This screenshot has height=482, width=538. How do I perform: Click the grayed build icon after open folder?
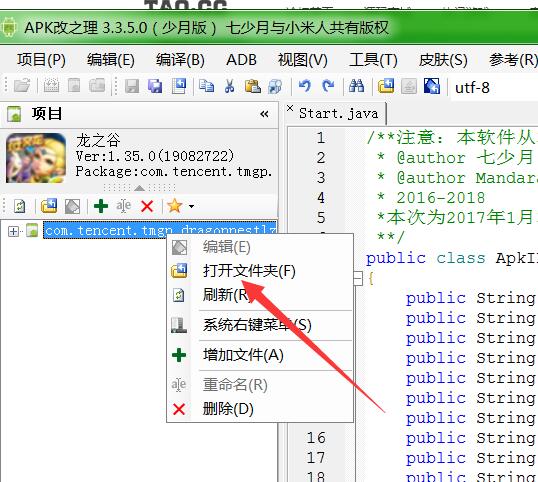tap(51, 86)
